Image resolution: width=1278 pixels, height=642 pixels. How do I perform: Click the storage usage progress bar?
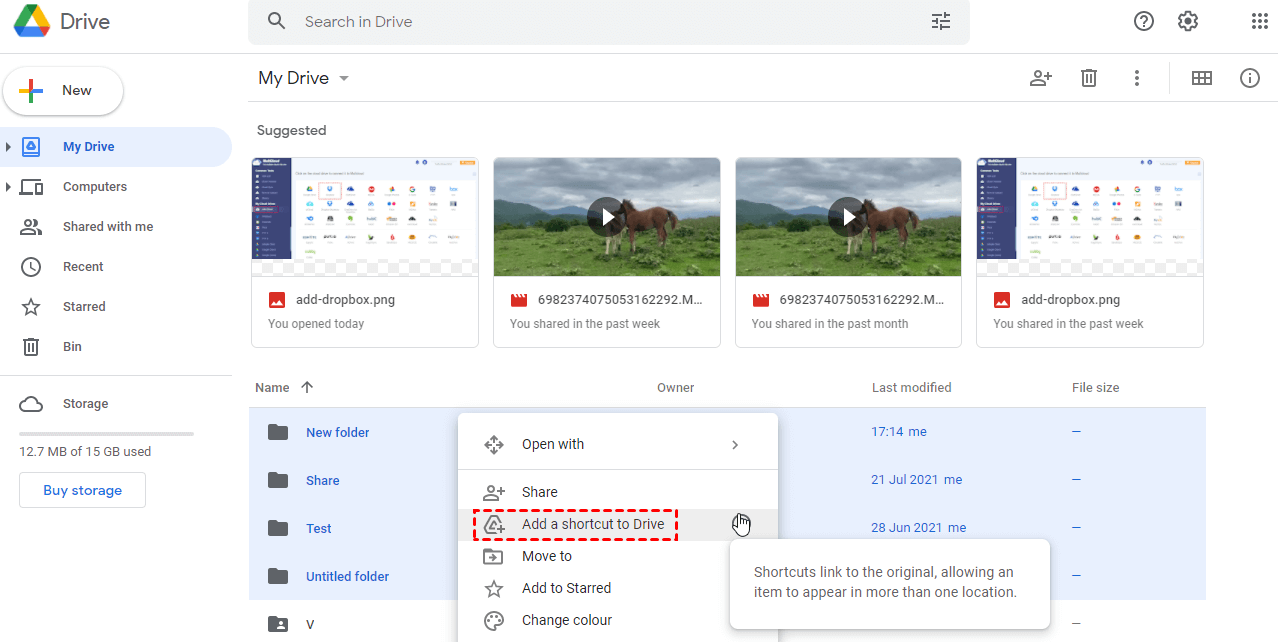105,433
